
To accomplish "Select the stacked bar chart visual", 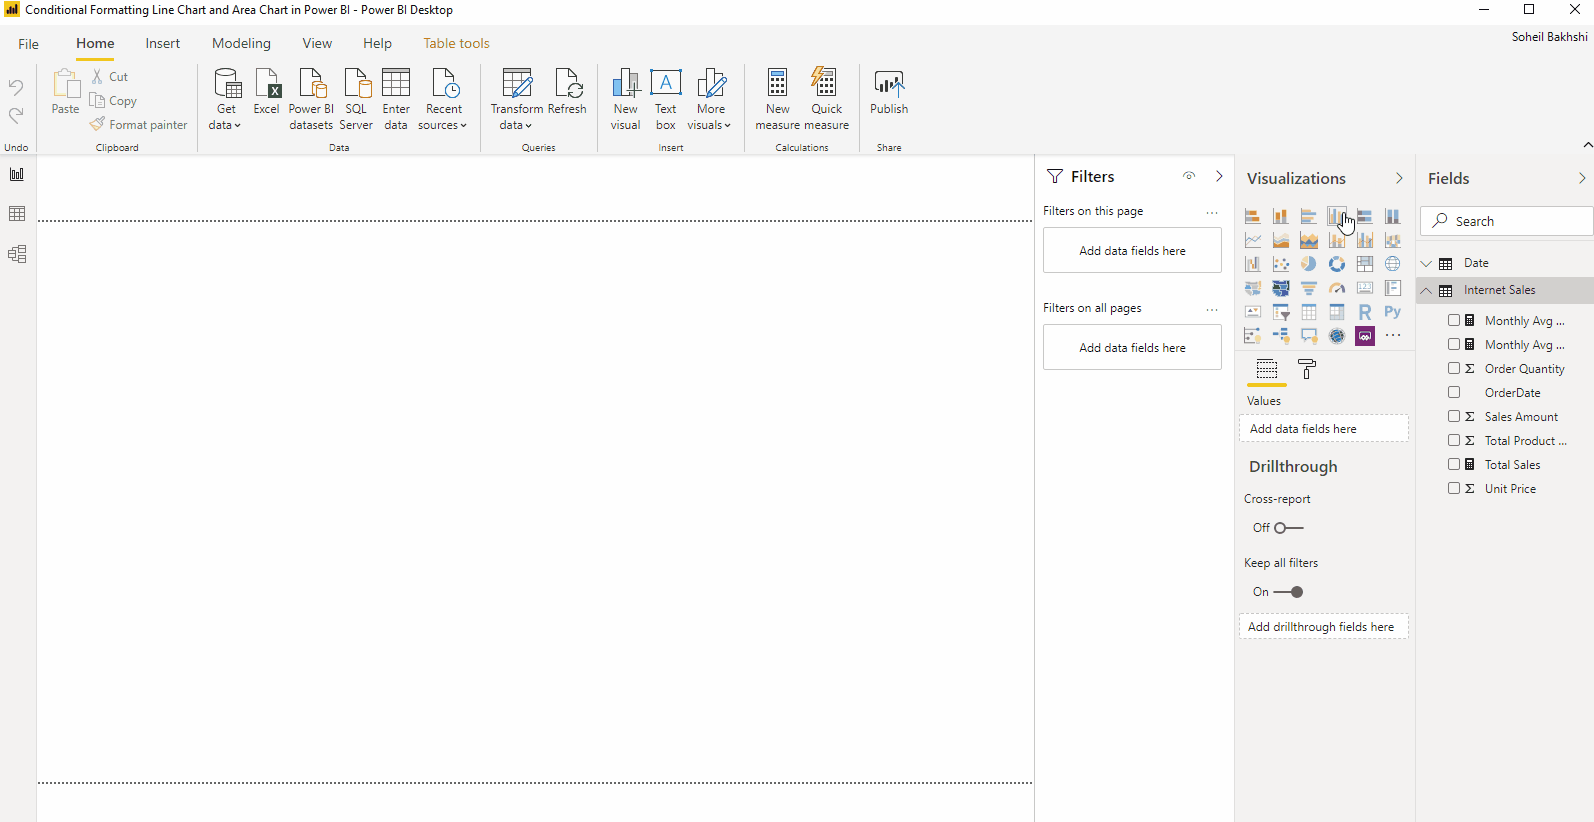I will point(1252,216).
